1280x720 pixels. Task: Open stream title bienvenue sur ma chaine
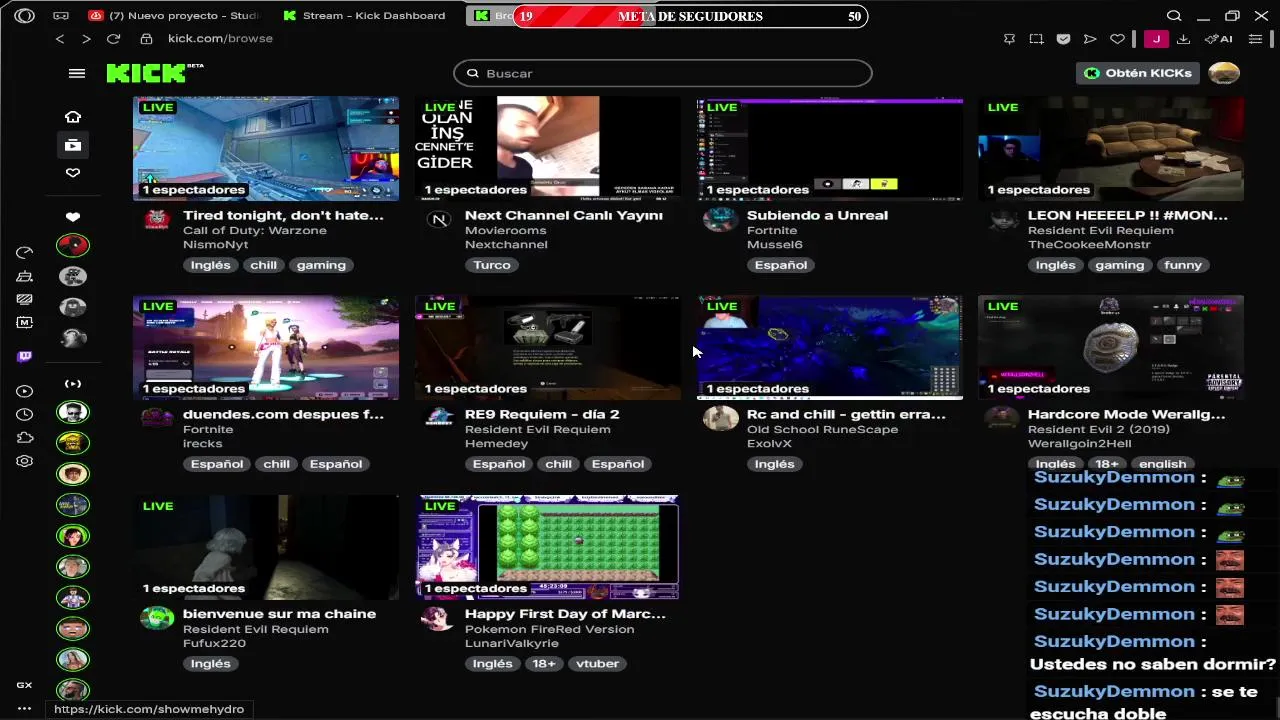279,614
